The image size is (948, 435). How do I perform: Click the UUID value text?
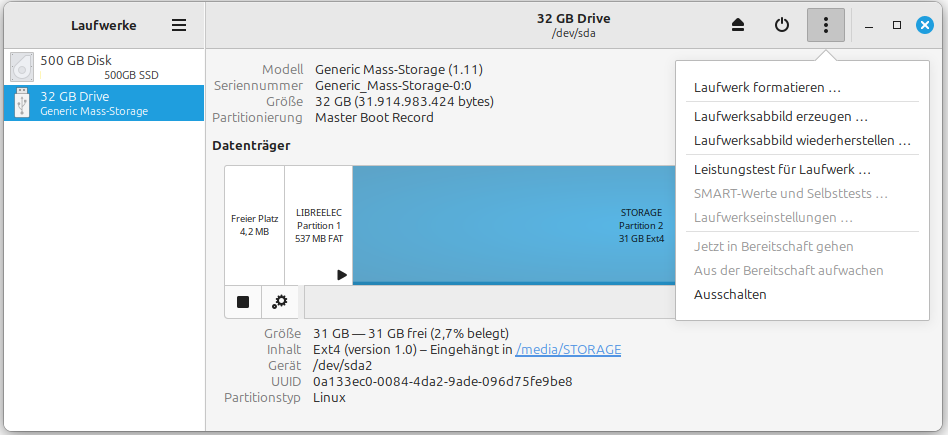[443, 382]
